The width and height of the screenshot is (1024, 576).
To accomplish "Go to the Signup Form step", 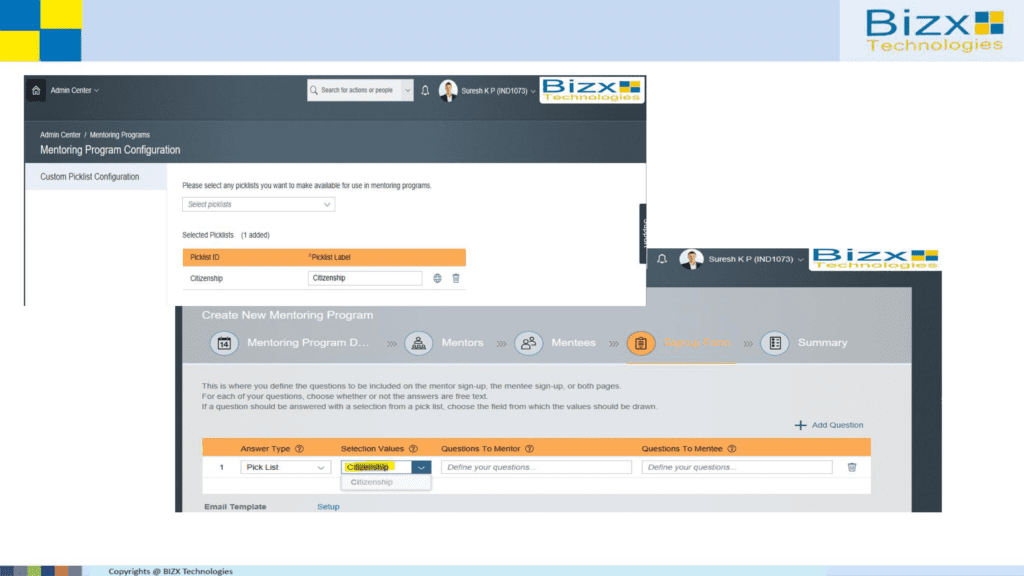I will tap(697, 342).
